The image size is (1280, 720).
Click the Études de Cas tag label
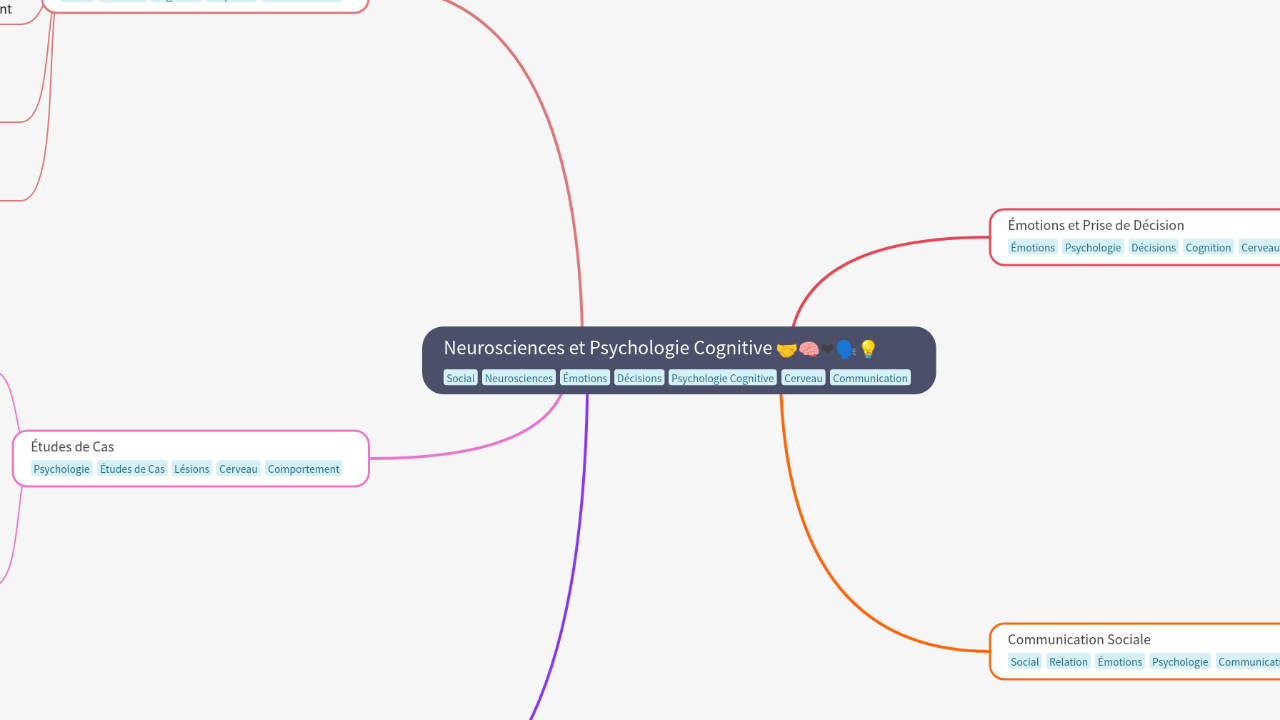[x=132, y=469]
